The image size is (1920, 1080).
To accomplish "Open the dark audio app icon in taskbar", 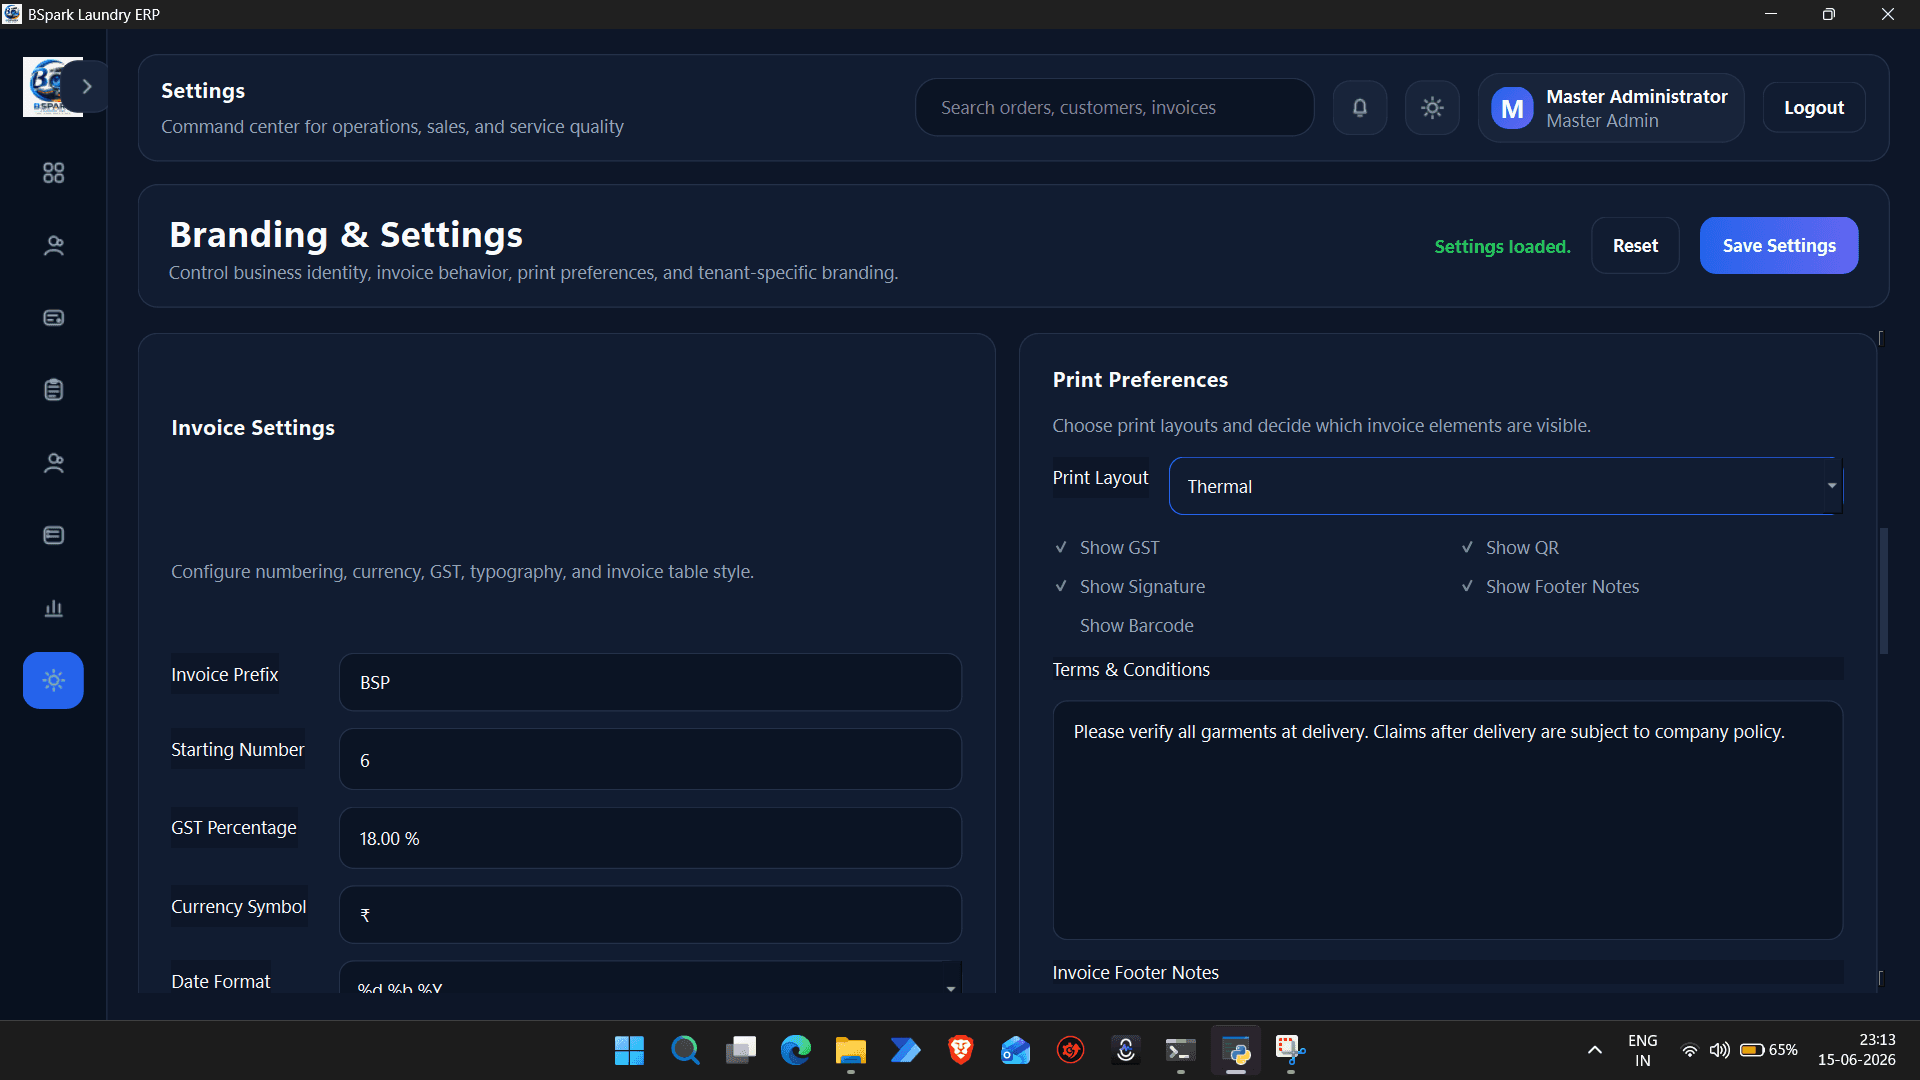I will click(1126, 1050).
